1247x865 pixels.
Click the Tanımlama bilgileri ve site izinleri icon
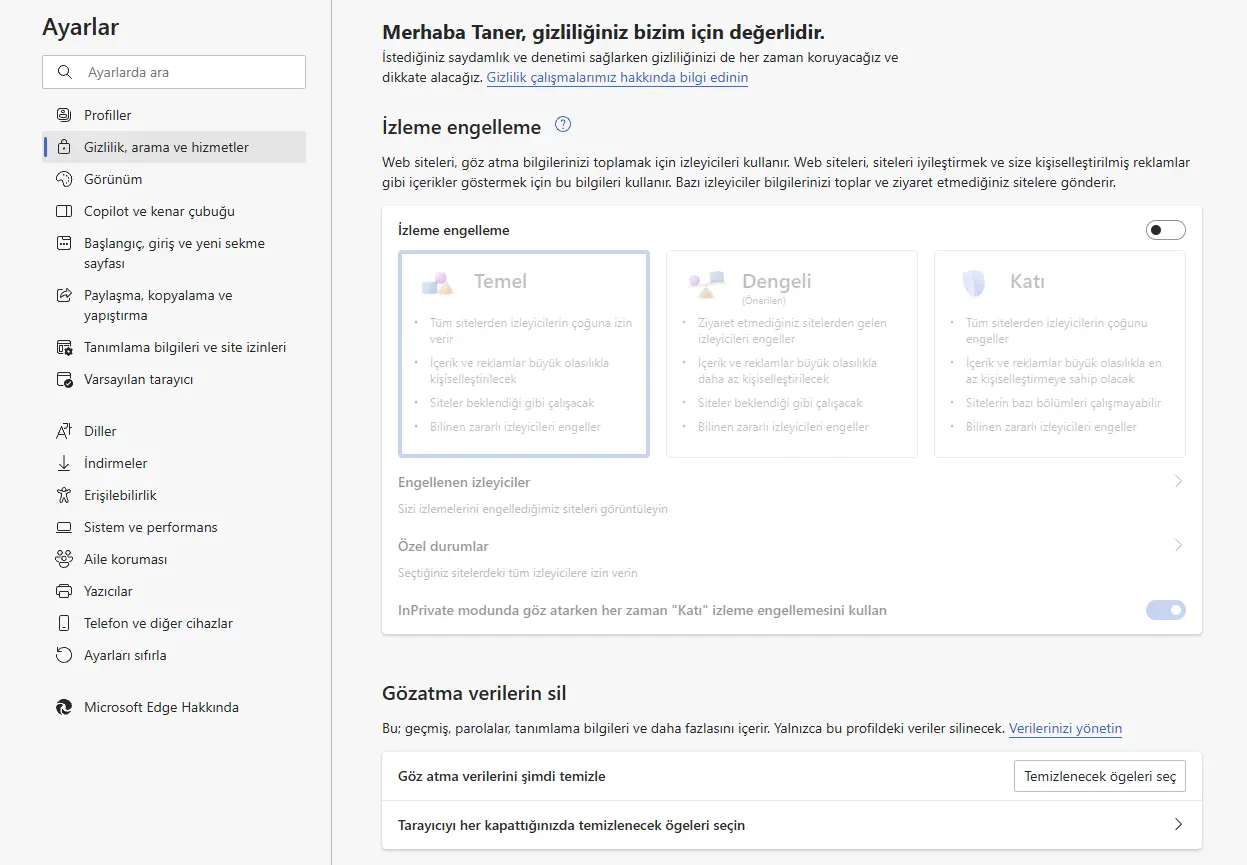click(64, 347)
